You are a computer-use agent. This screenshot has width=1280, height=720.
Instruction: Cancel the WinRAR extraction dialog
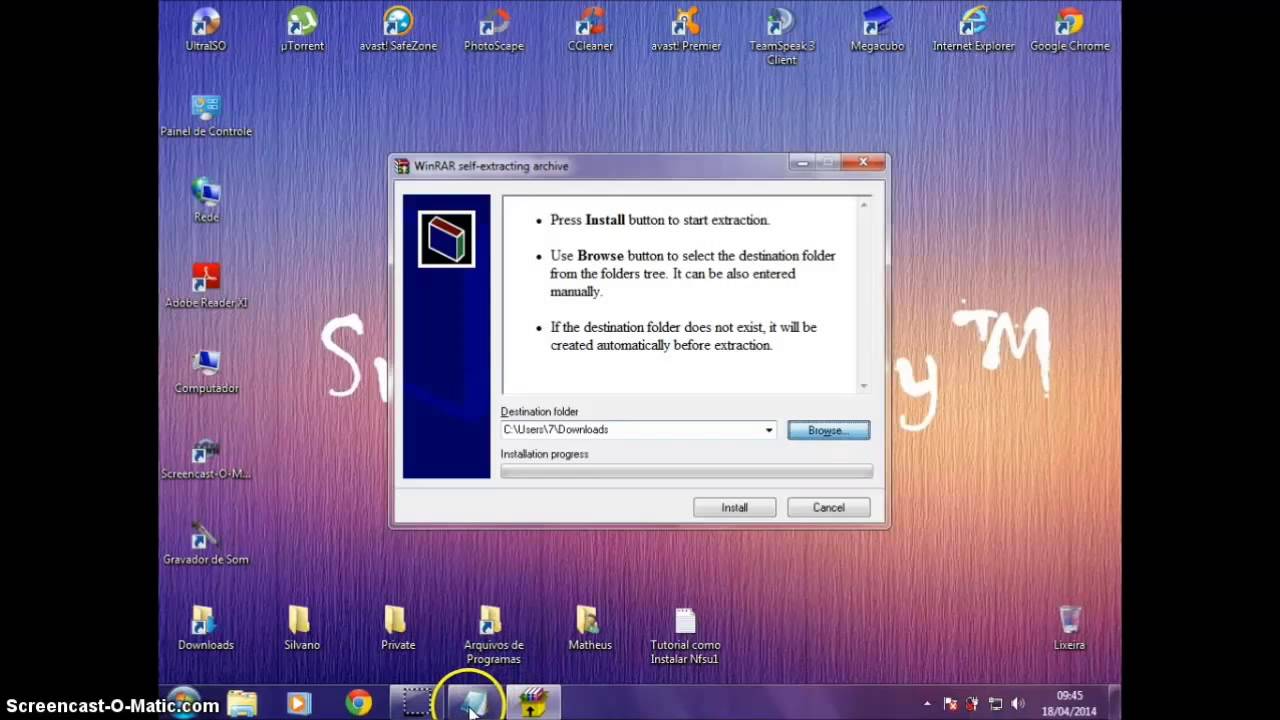tap(828, 508)
